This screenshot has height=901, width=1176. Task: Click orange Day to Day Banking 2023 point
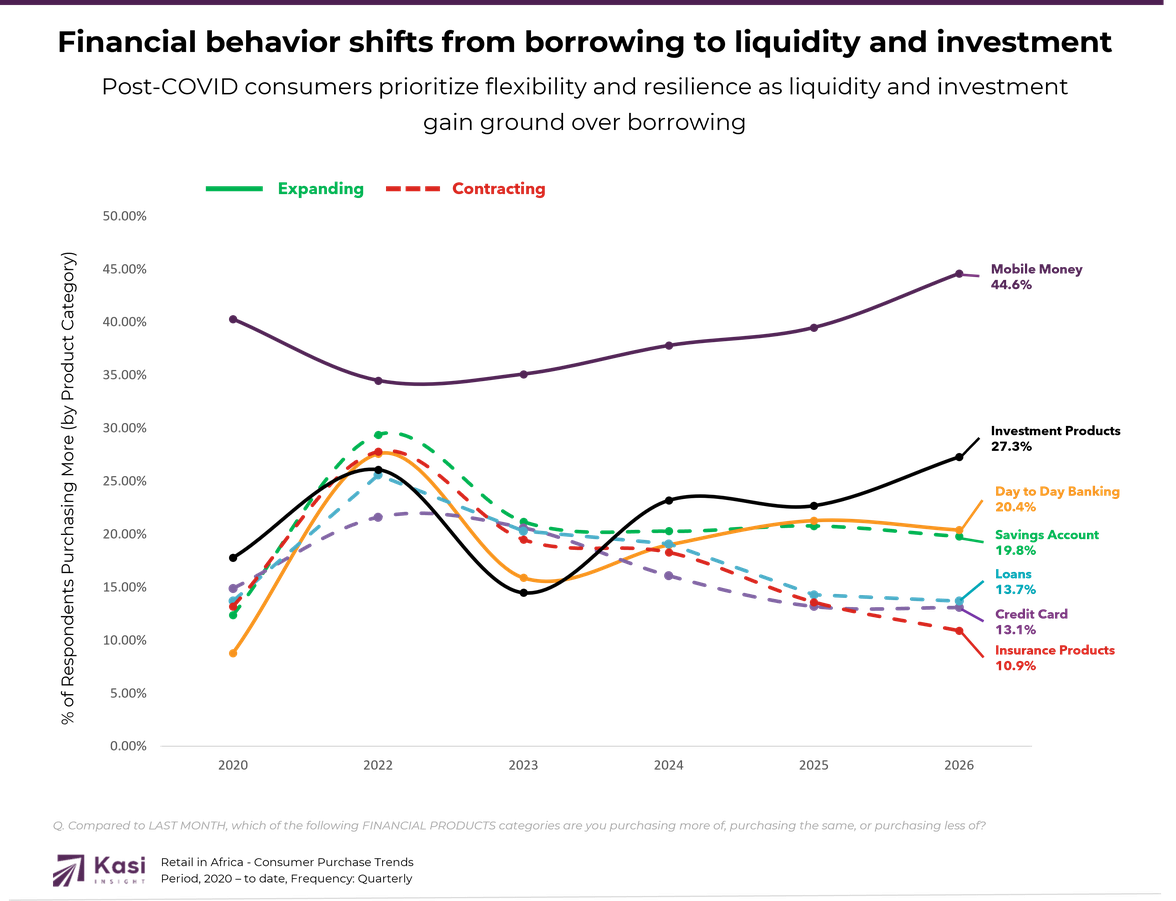tap(523, 577)
